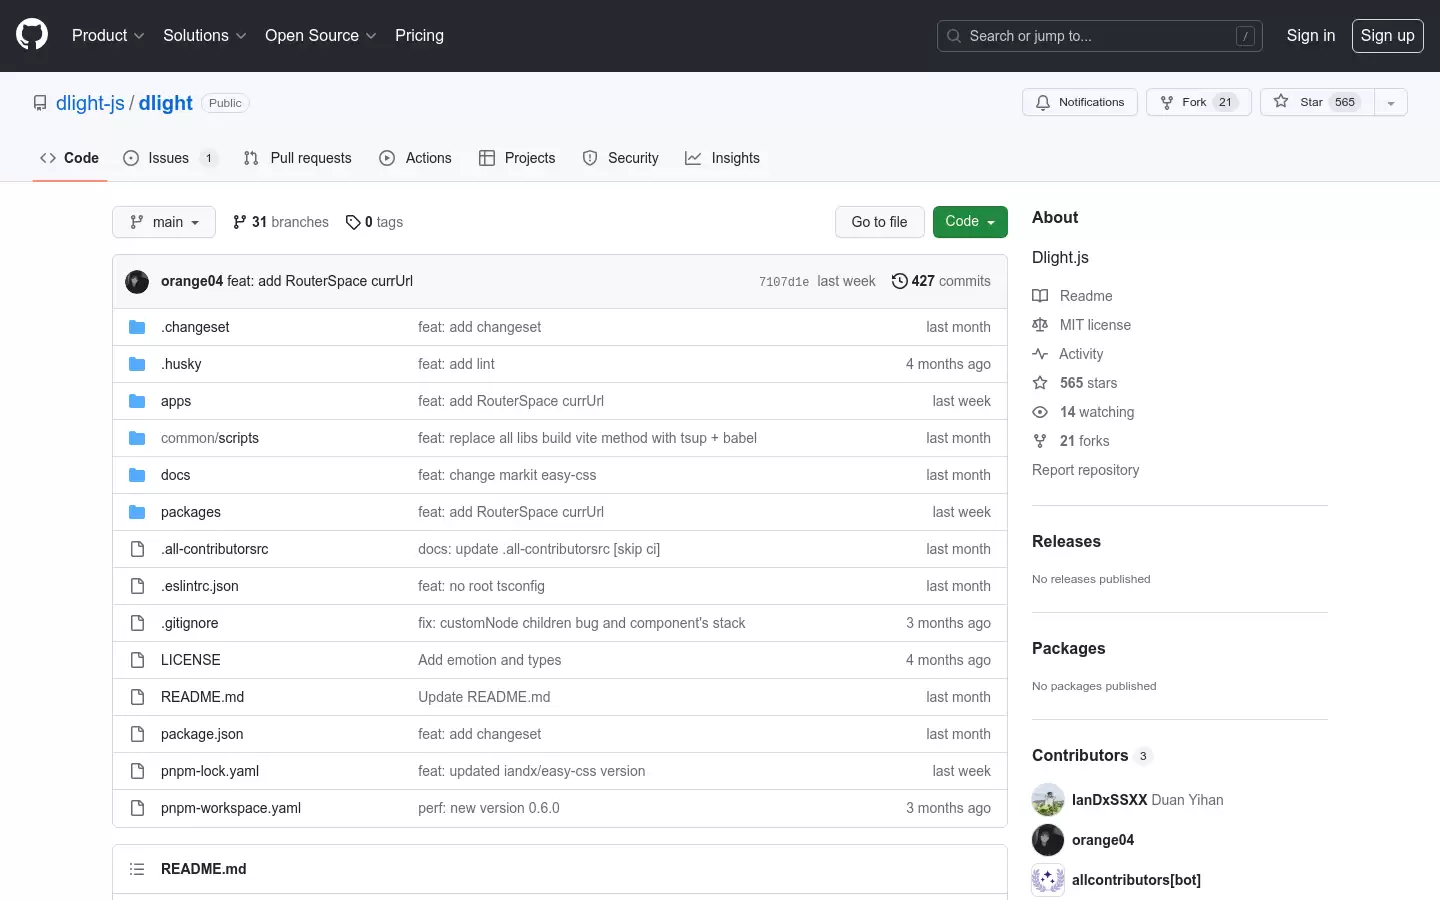
Task: Open the .changeset folder
Action: 195,327
